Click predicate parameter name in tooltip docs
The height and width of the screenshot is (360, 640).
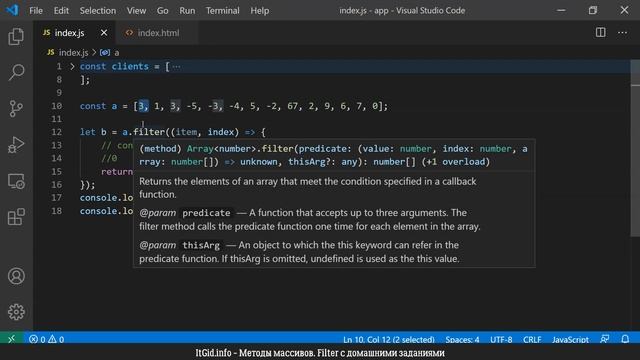(x=206, y=213)
